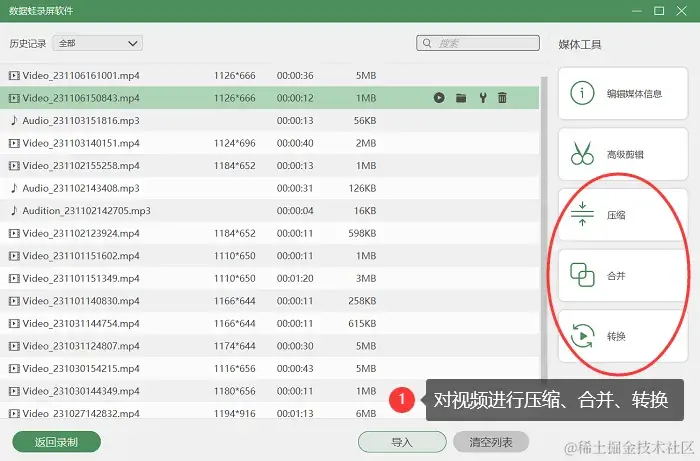The height and width of the screenshot is (461, 700).
Task: Select file name Video_231103140151.mp4
Action: (81, 143)
